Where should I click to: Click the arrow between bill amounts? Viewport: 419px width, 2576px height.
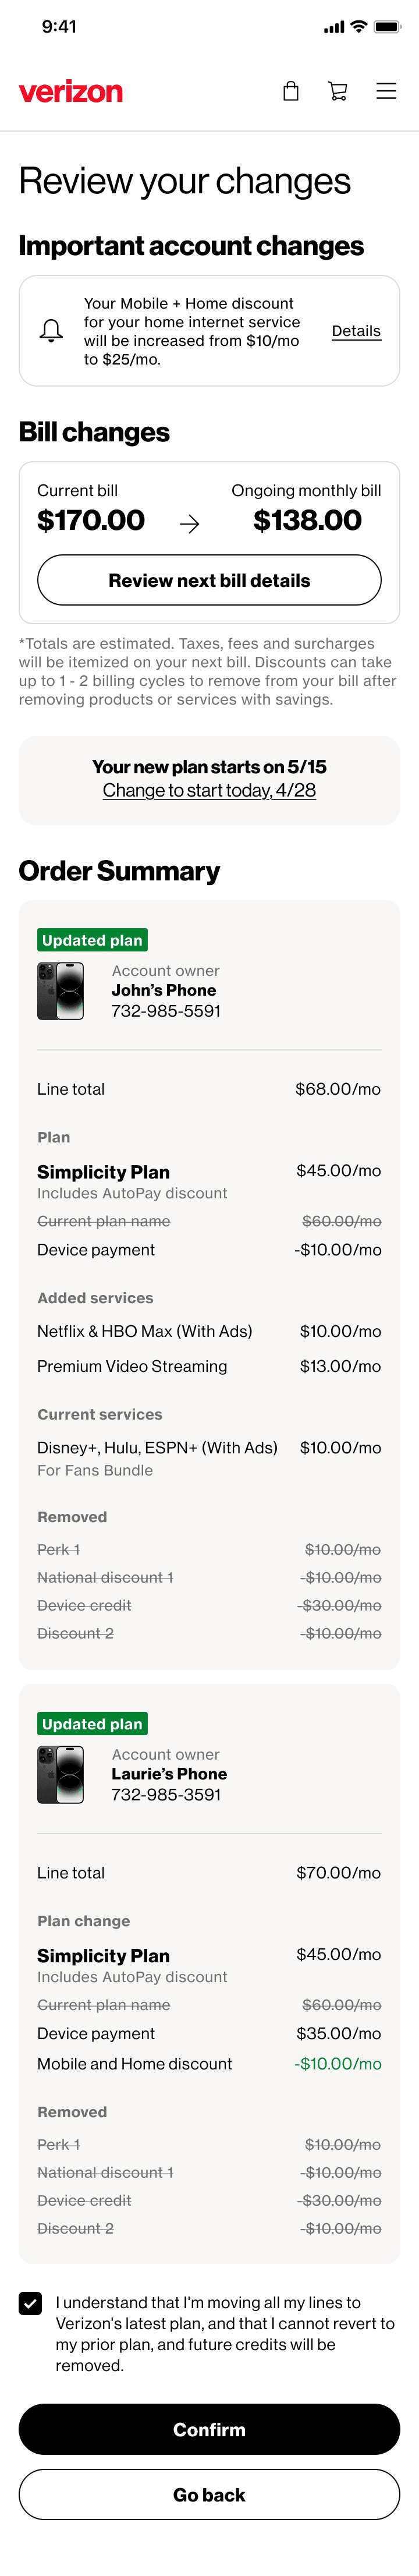[x=189, y=524]
